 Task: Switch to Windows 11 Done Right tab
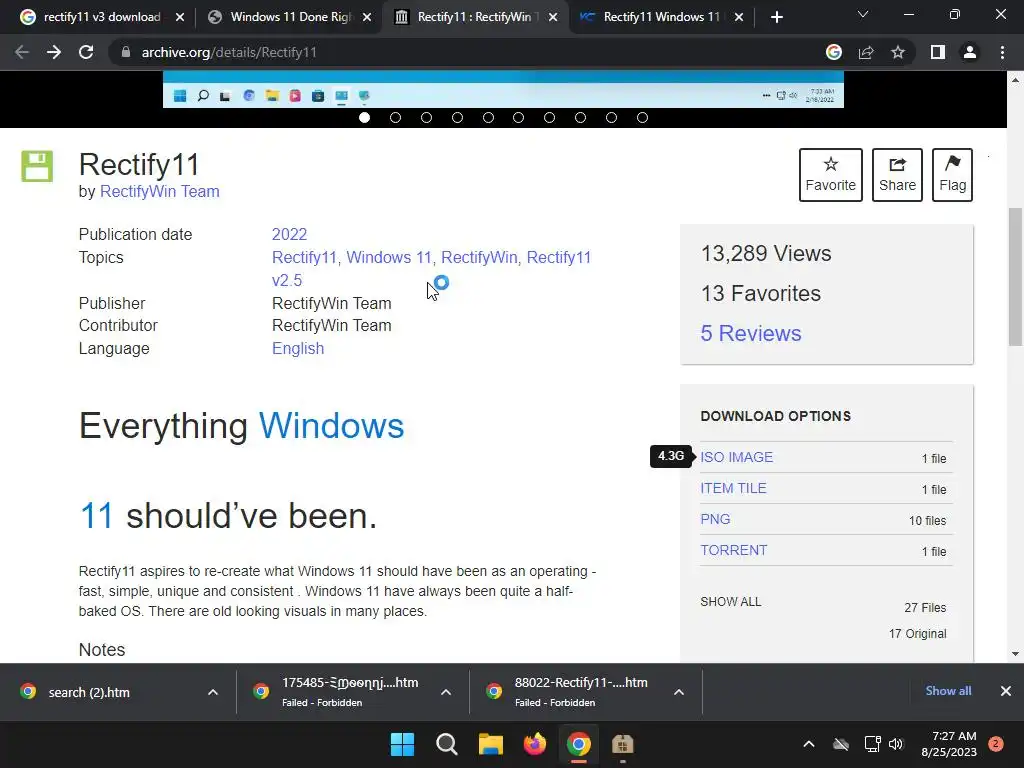(x=289, y=17)
